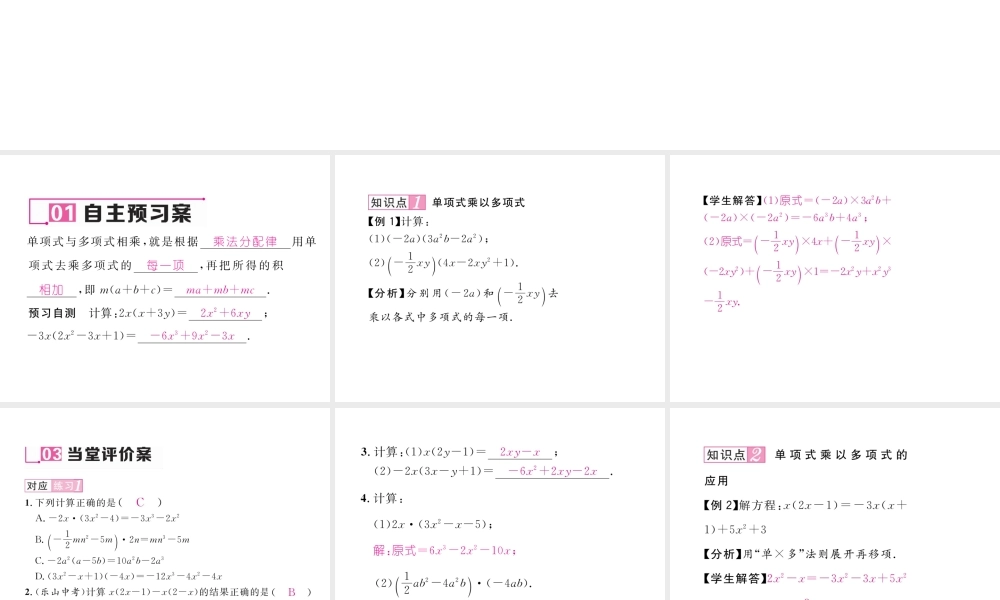Click the 01 自主预习案 heading
This screenshot has width=1000, height=600.
tap(117, 212)
